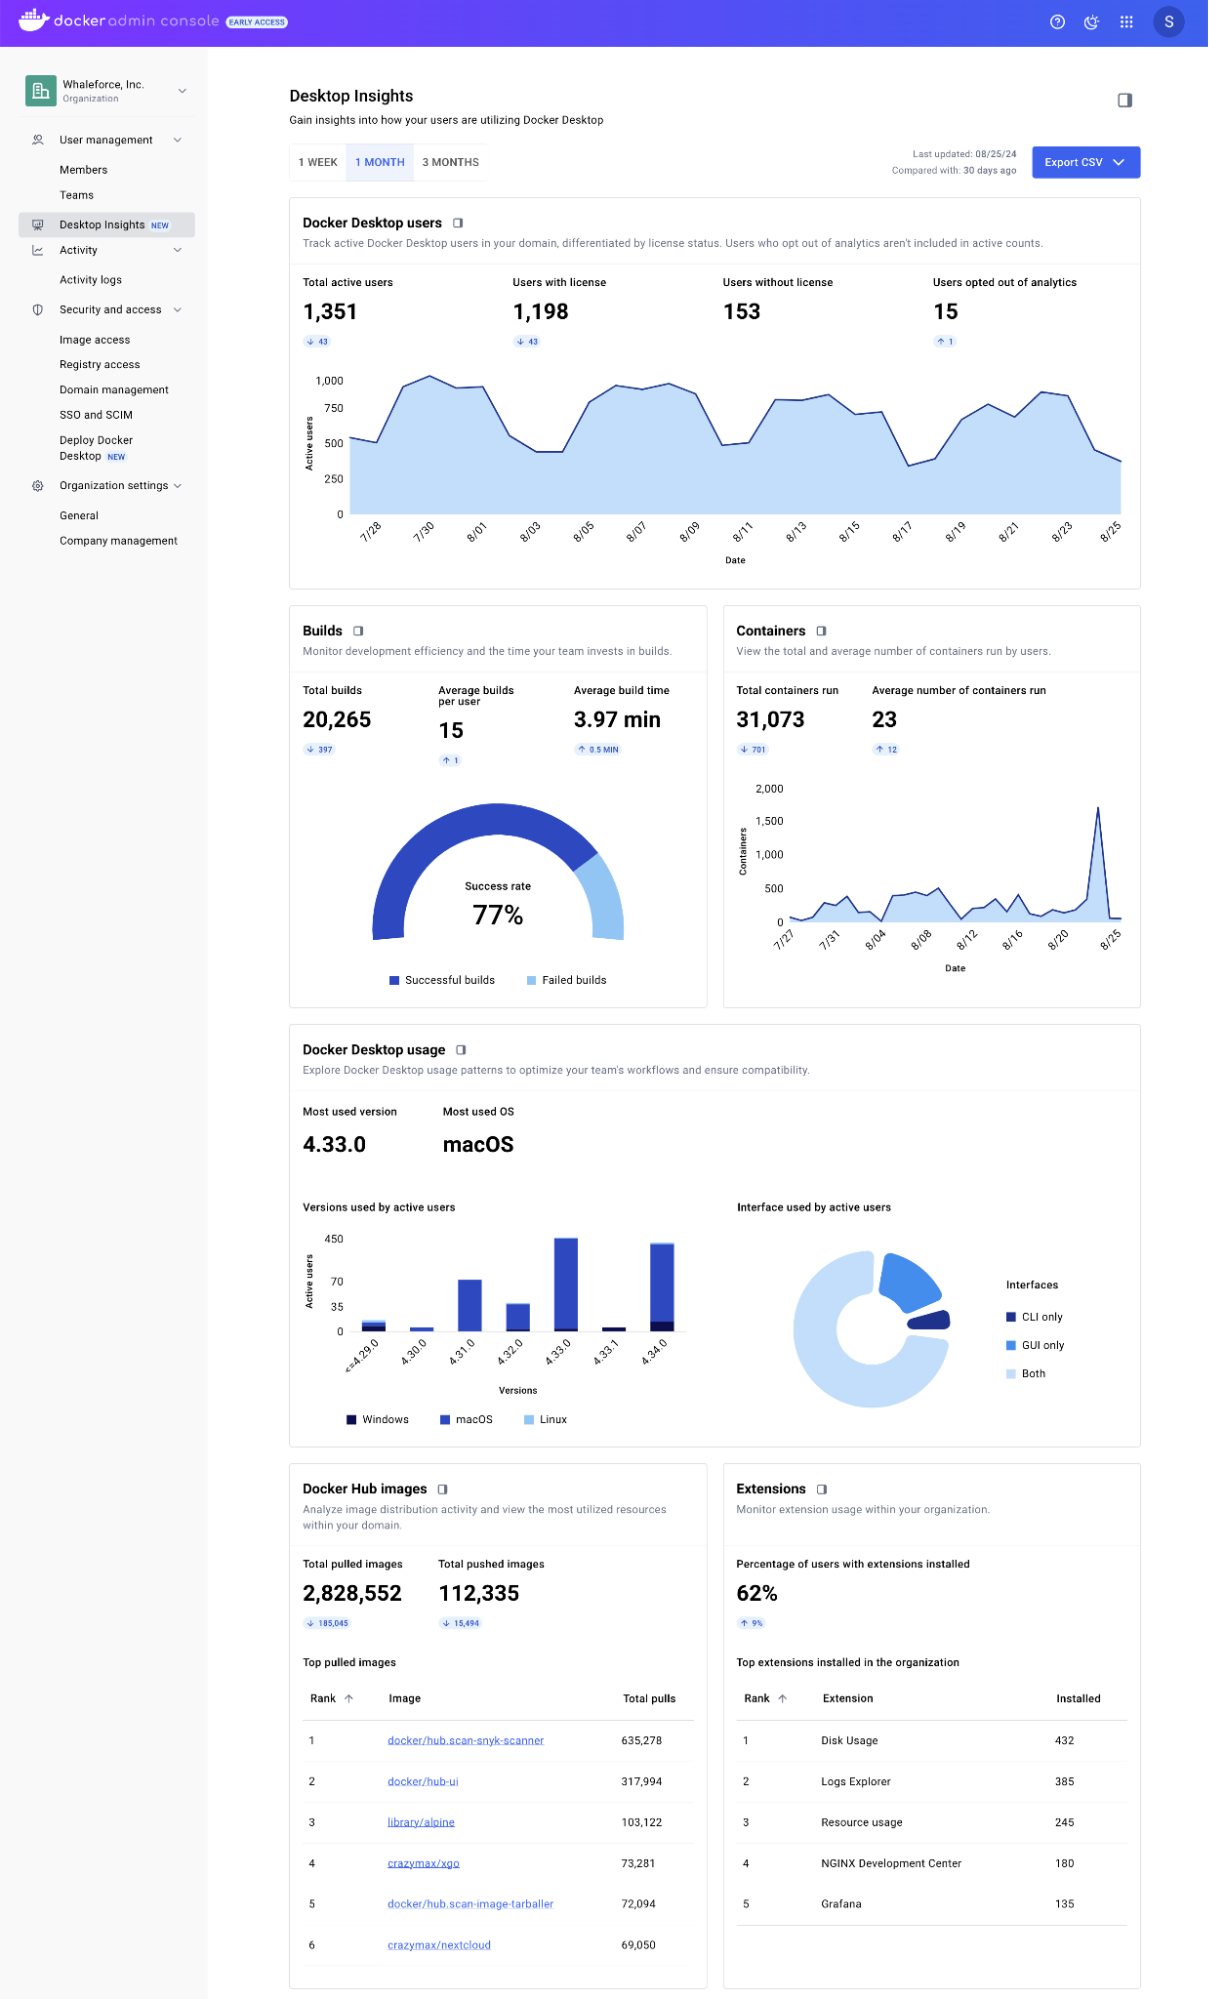
Task: Toggle the Failed builds legend item
Action: pyautogui.click(x=566, y=980)
